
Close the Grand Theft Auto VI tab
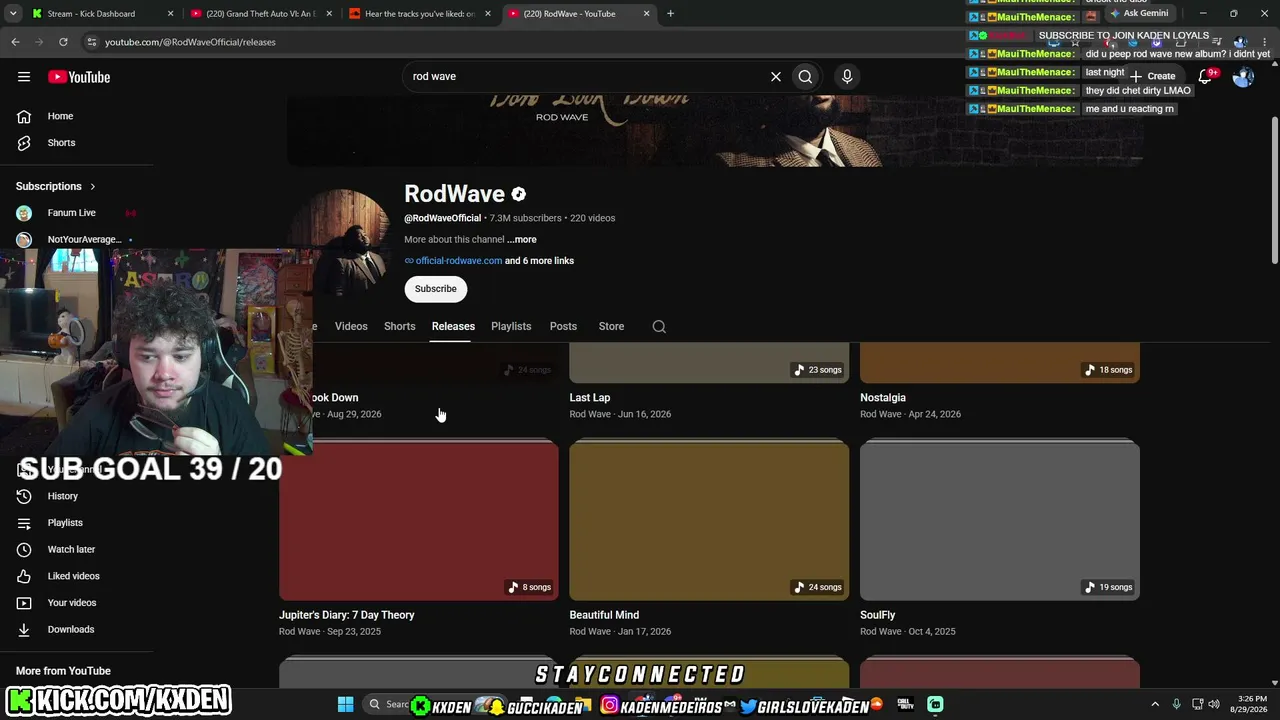[329, 14]
